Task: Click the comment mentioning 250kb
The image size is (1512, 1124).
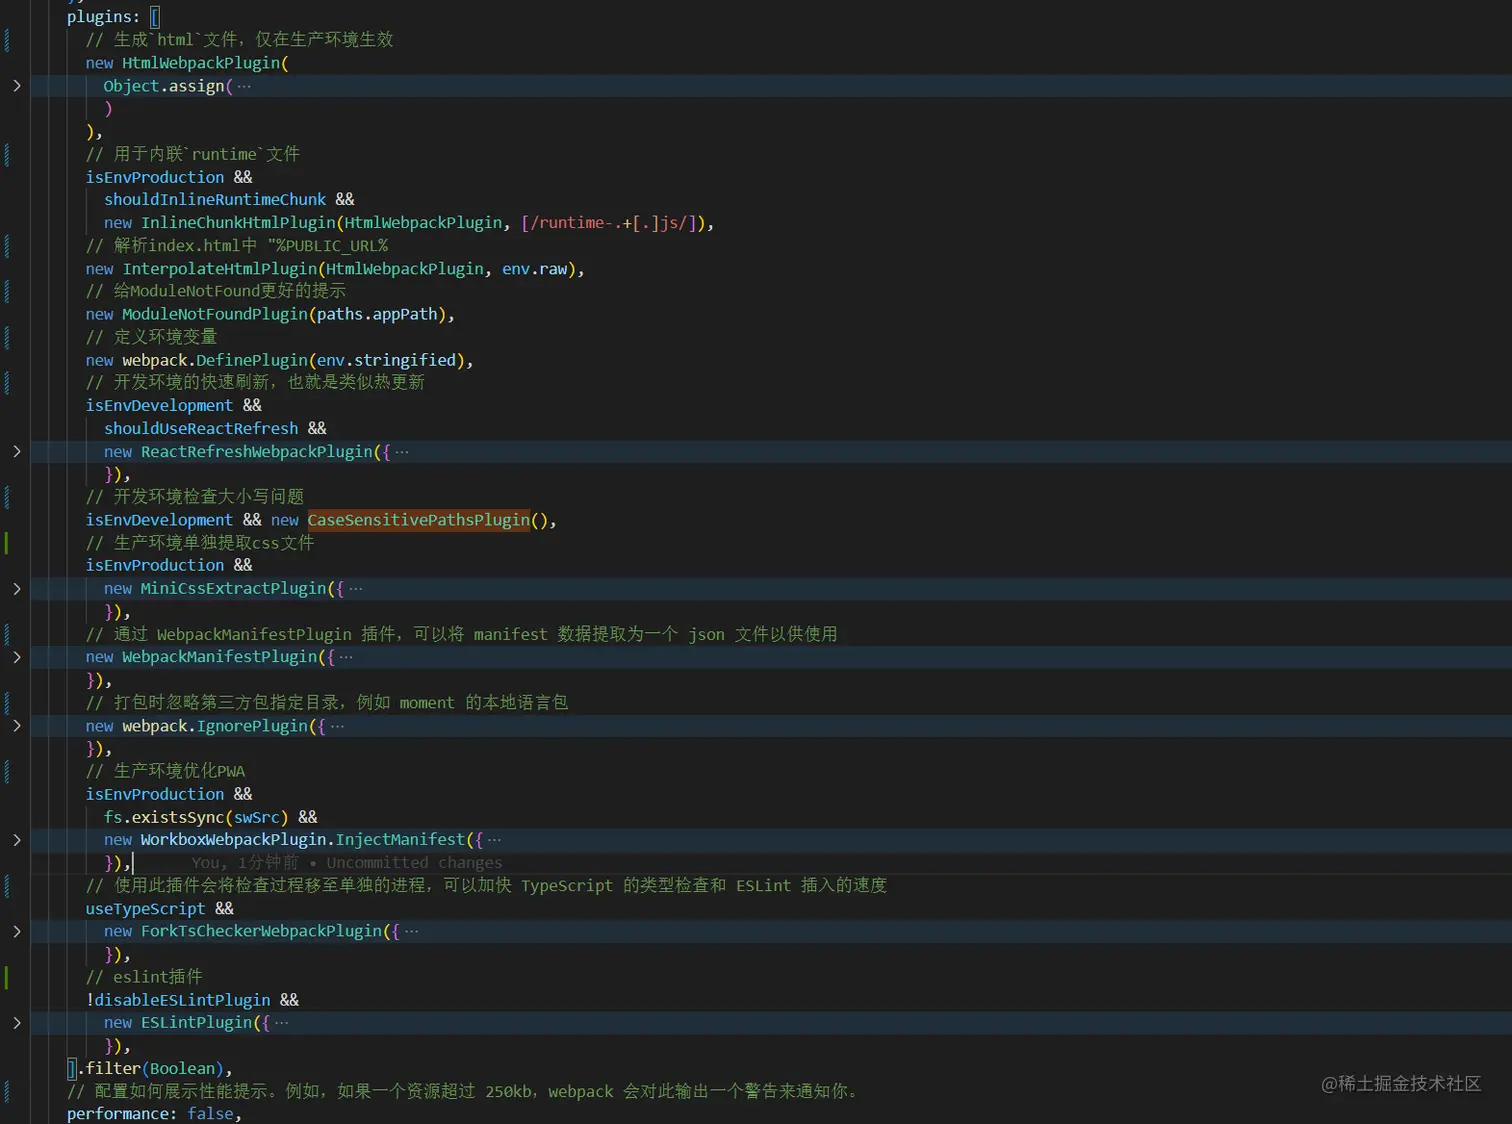Action: [x=463, y=1091]
